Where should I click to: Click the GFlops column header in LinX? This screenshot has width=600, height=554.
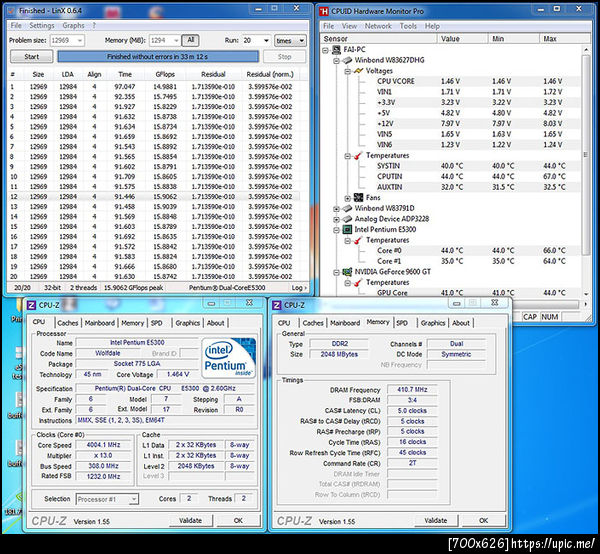165,74
